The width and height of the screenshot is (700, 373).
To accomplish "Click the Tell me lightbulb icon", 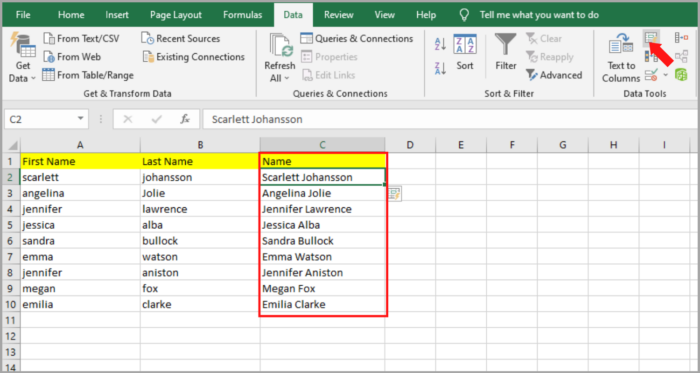I will pyautogui.click(x=465, y=15).
